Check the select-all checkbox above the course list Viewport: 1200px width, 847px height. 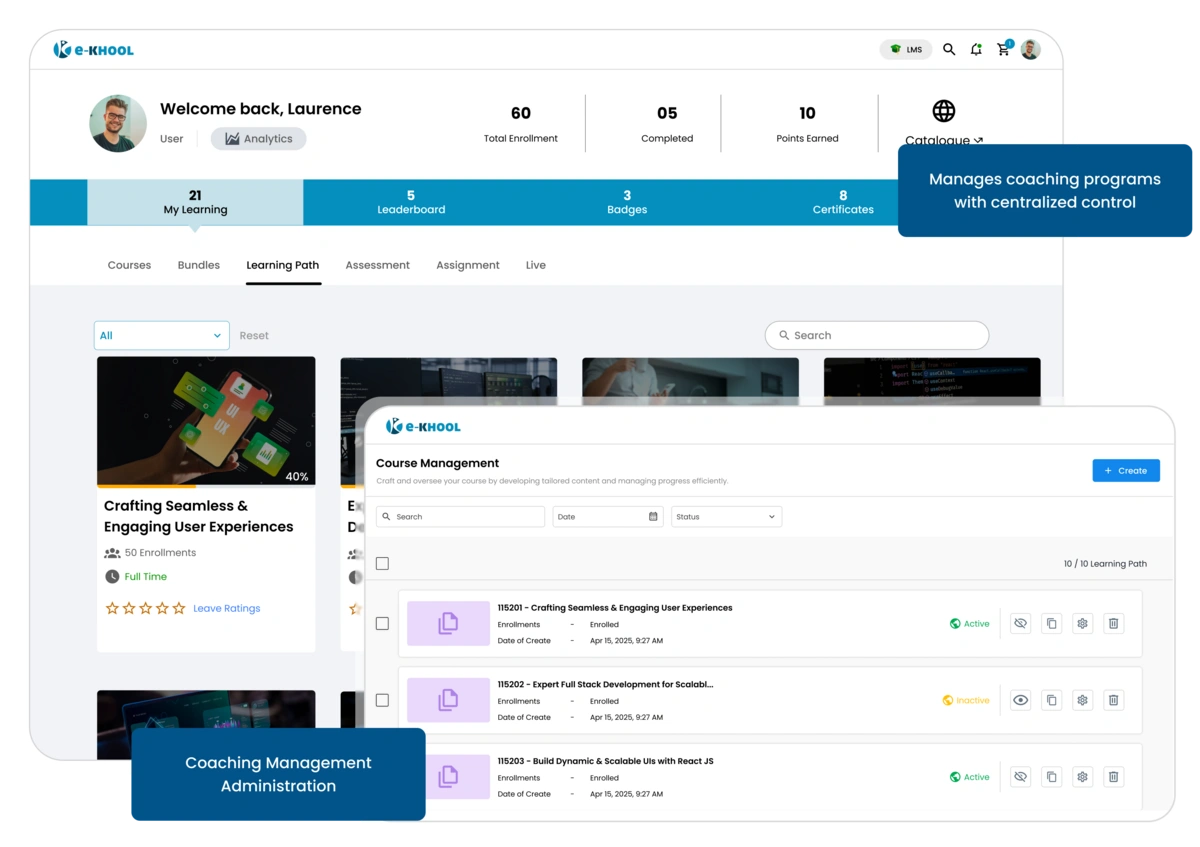(381, 563)
